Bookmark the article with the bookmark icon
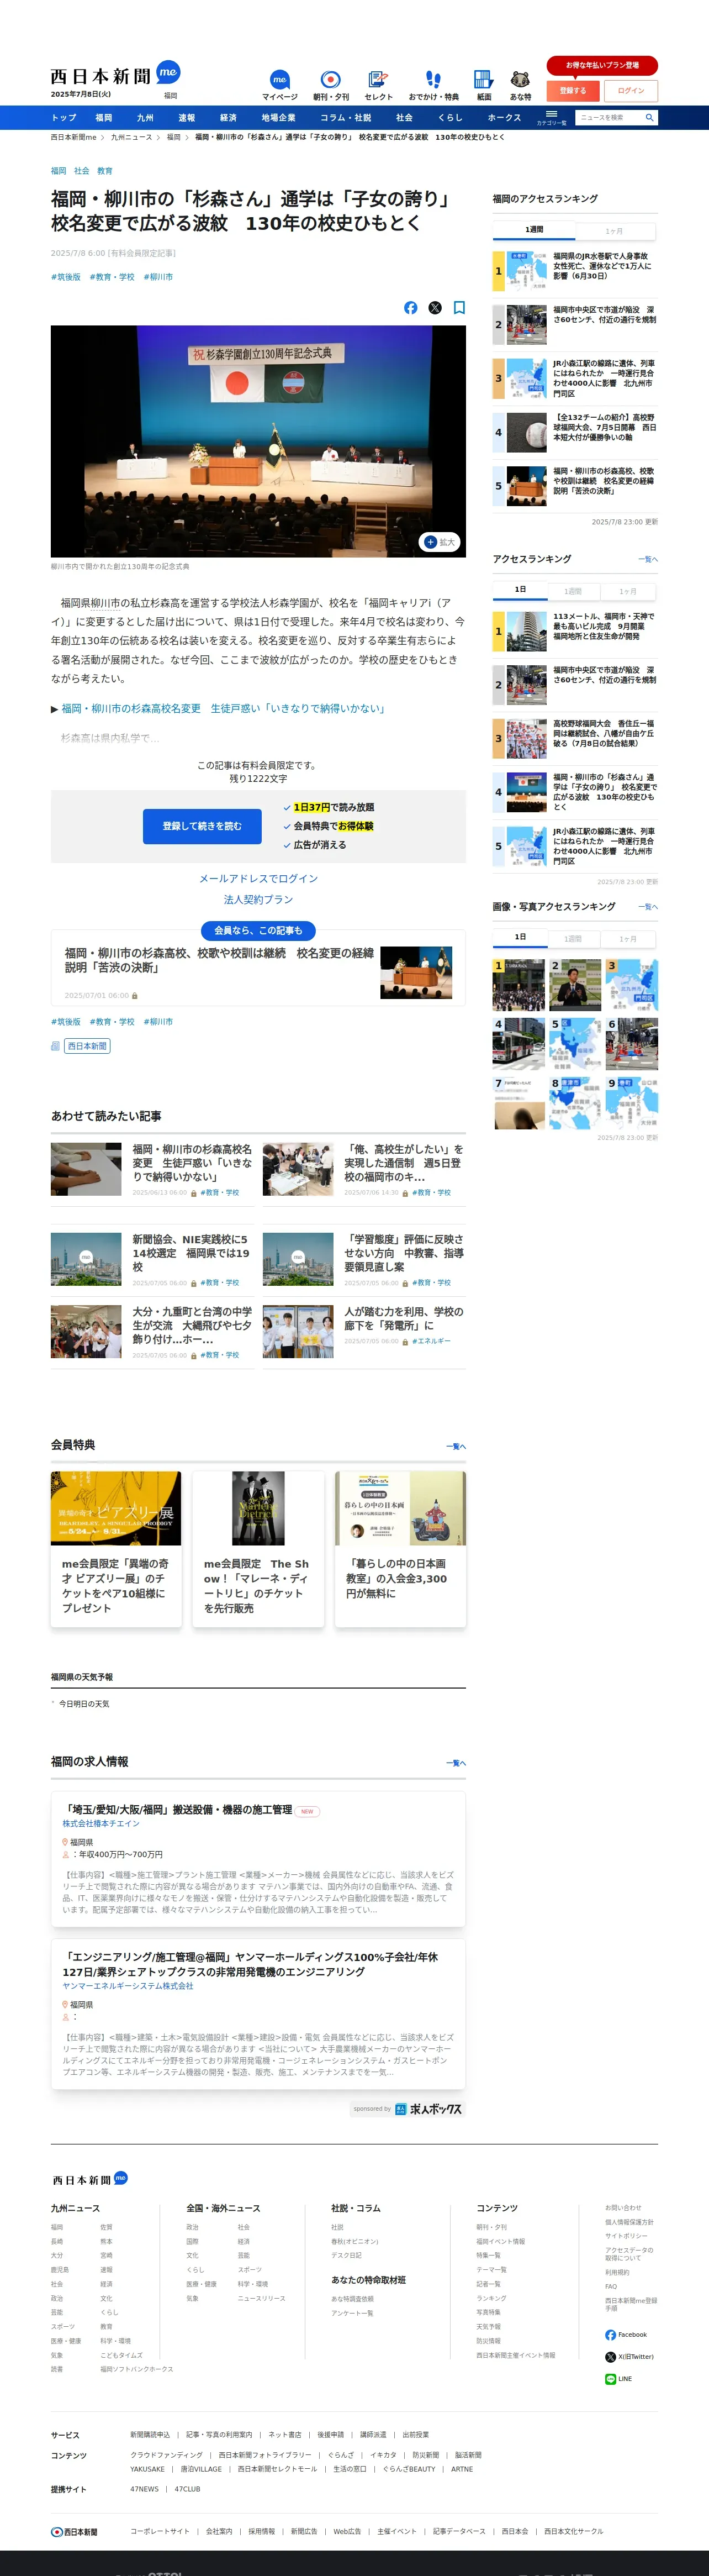This screenshot has width=709, height=2576. [x=459, y=308]
